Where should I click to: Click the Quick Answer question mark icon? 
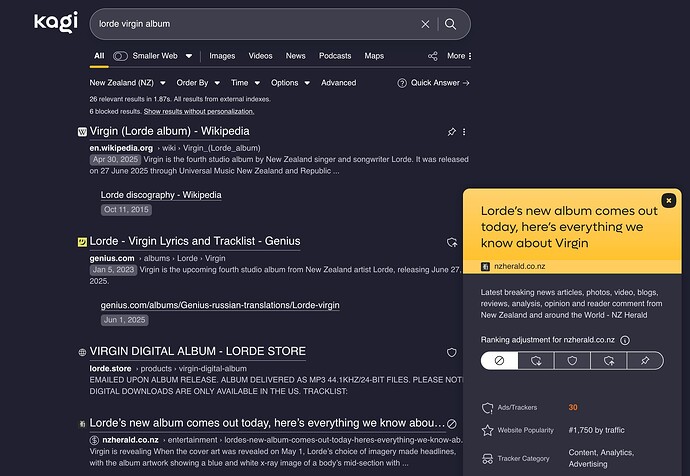point(402,83)
